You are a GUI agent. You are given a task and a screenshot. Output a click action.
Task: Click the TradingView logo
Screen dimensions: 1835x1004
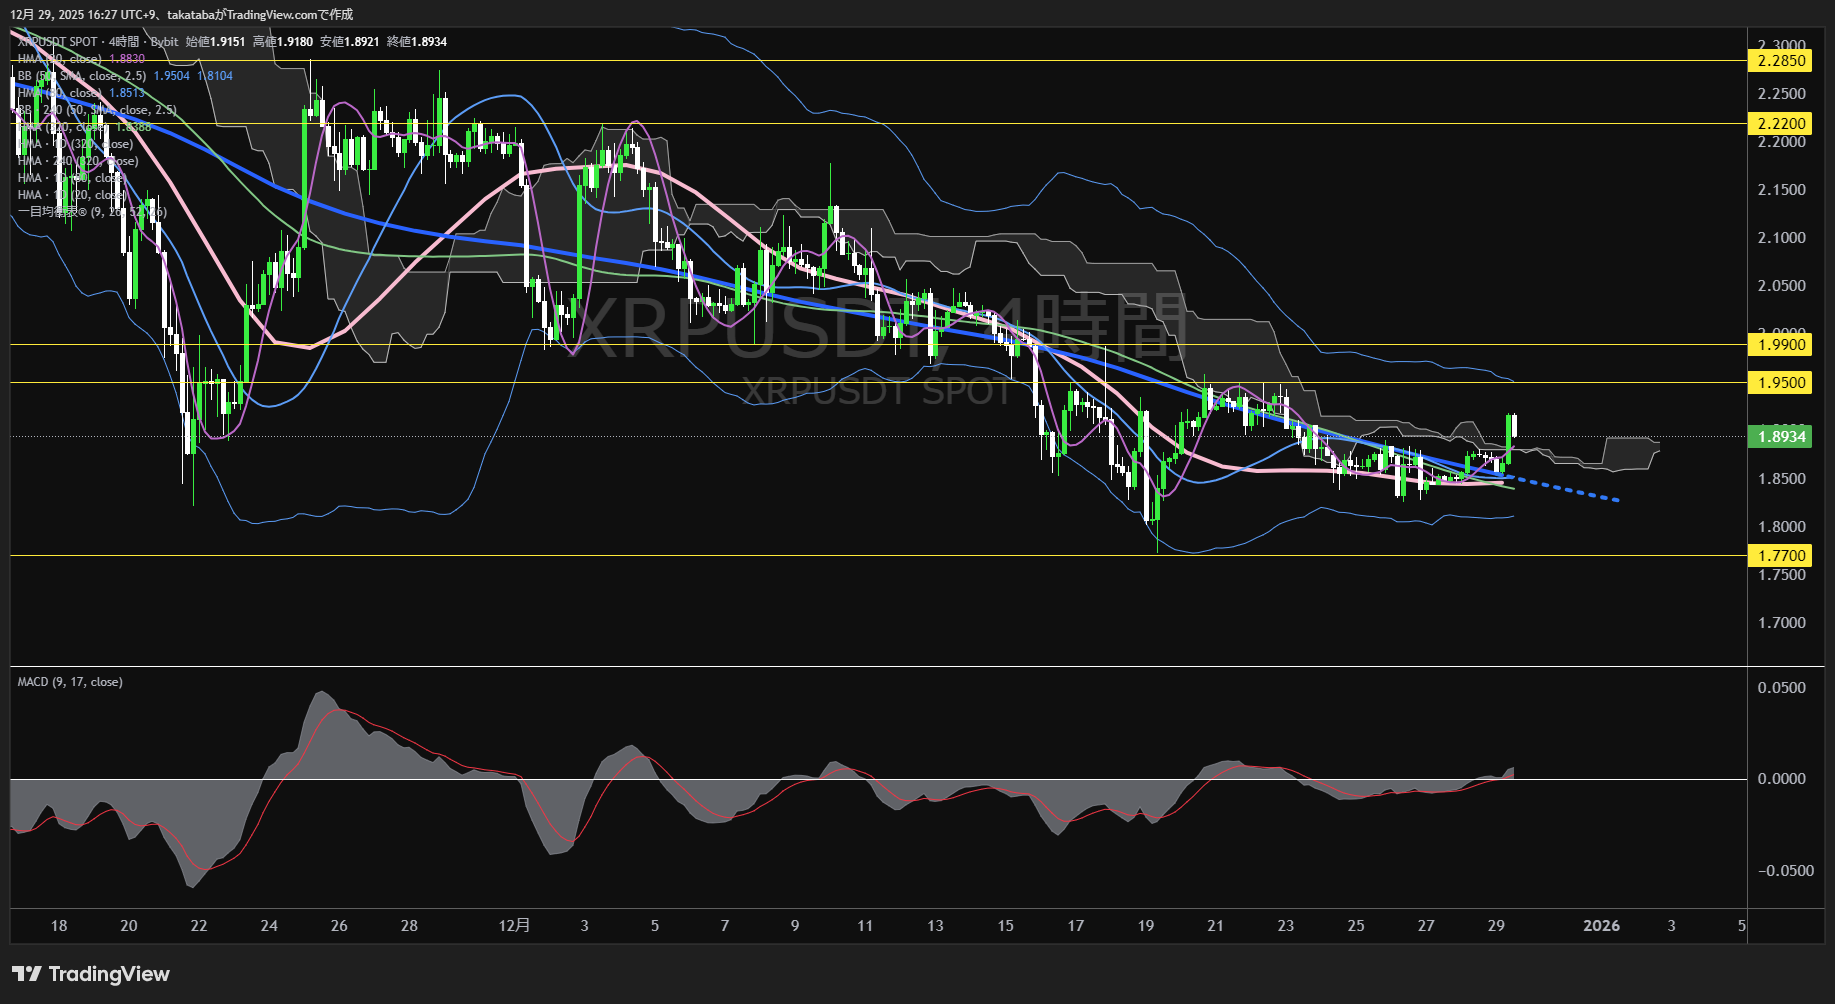coord(91,974)
